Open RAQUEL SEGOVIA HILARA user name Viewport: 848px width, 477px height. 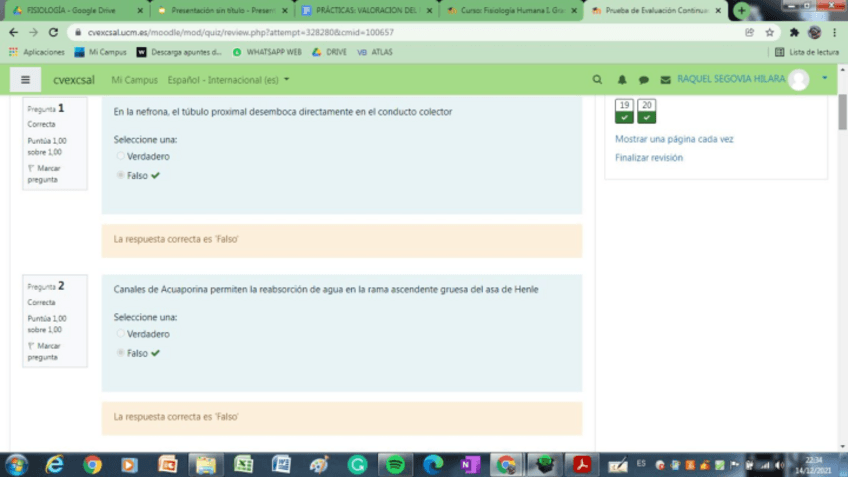pyautogui.click(x=731, y=79)
